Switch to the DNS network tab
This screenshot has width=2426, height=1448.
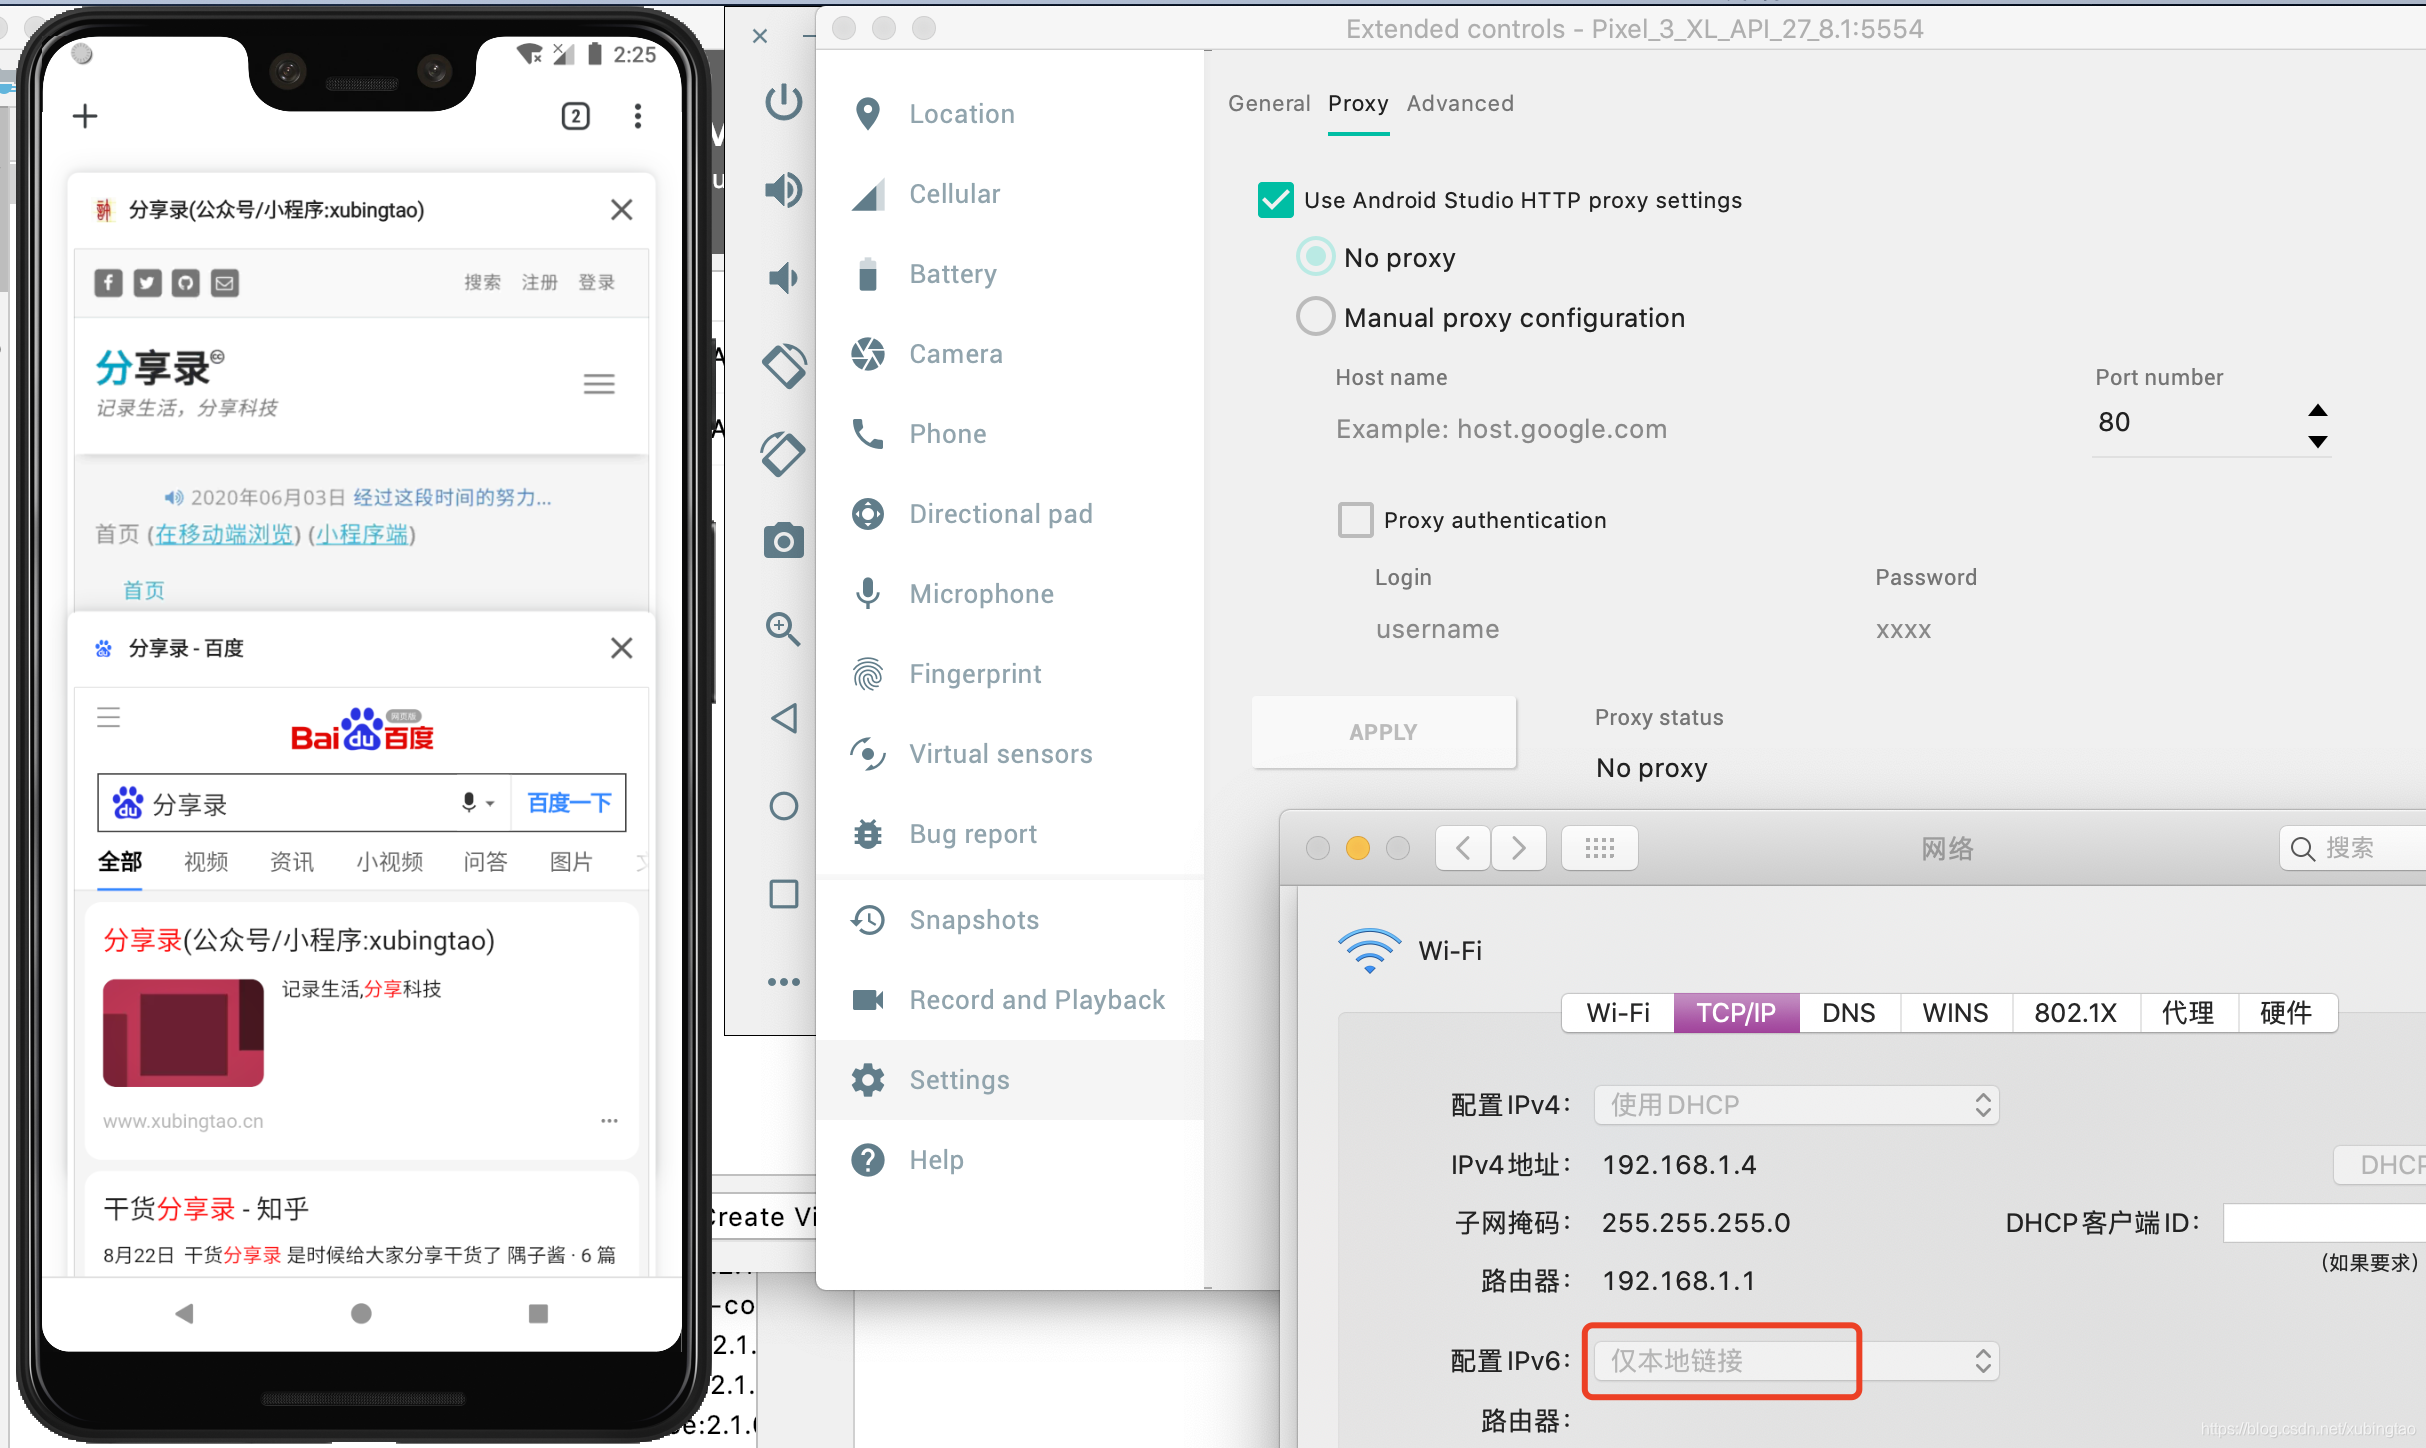(x=1848, y=1013)
